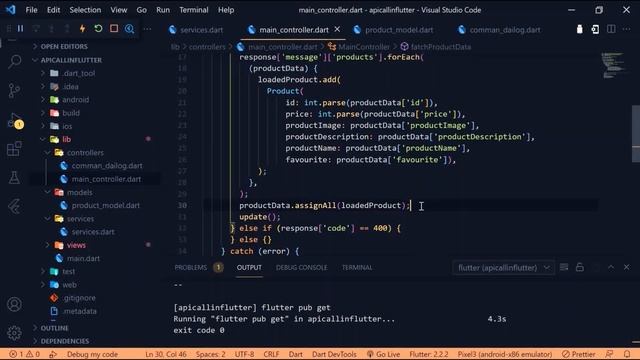Open Selection menu

[85, 10]
